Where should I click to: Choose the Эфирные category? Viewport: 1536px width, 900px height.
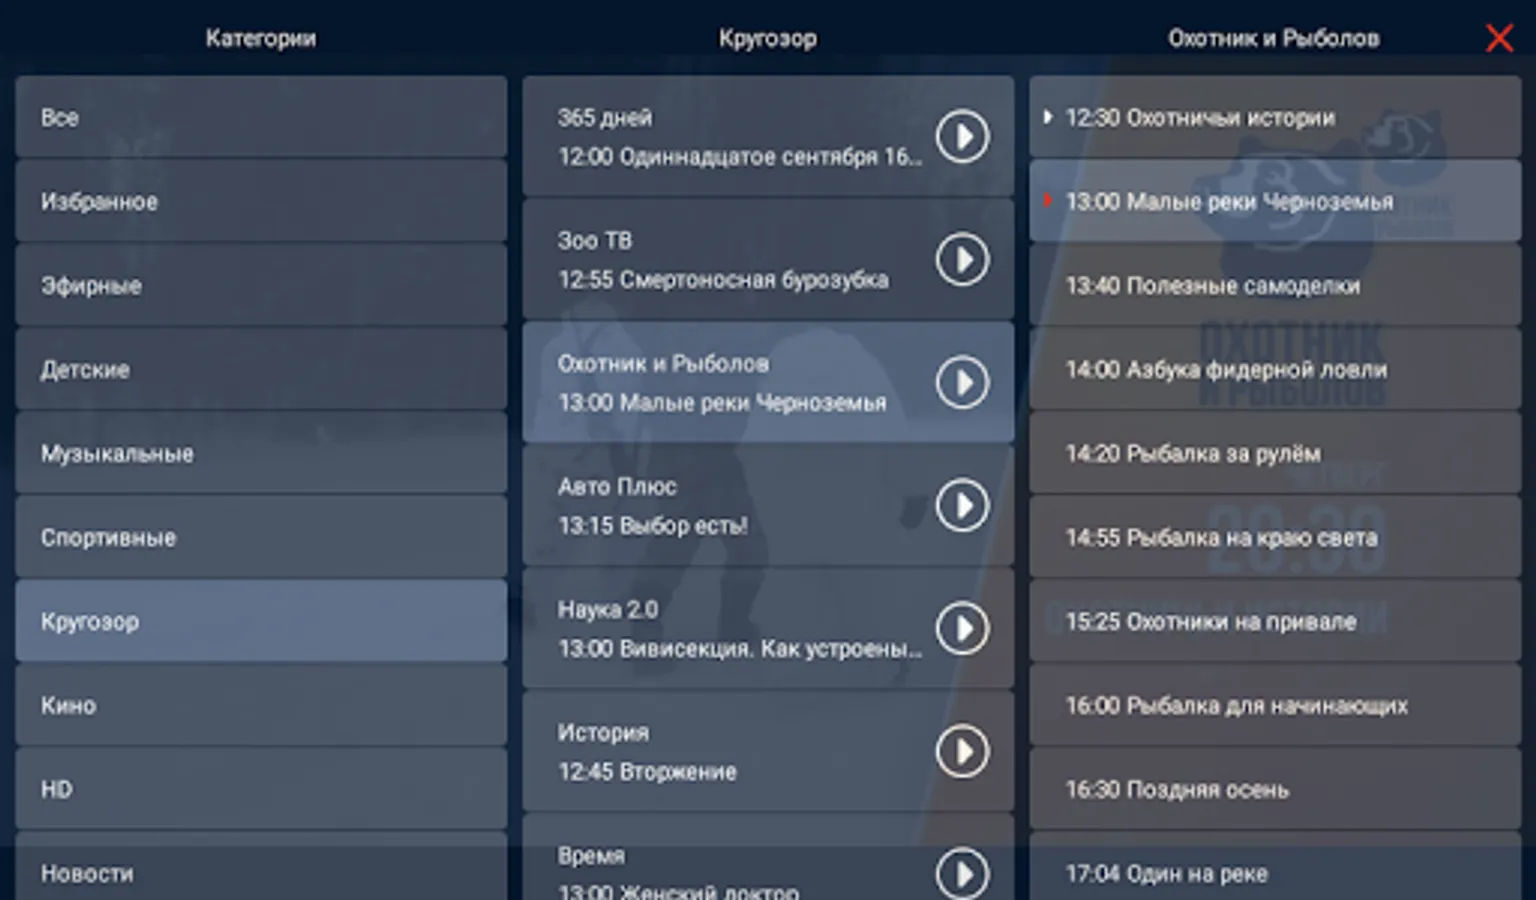[x=261, y=285]
